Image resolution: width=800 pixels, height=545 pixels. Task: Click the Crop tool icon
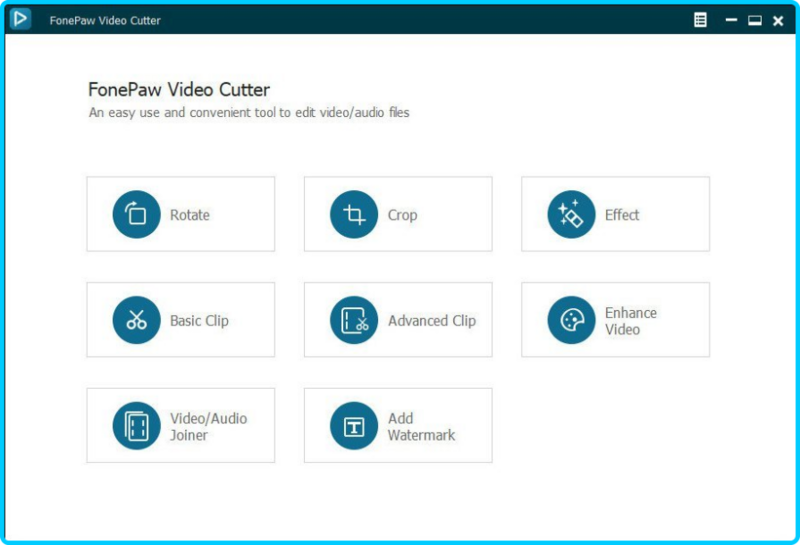pyautogui.click(x=354, y=214)
